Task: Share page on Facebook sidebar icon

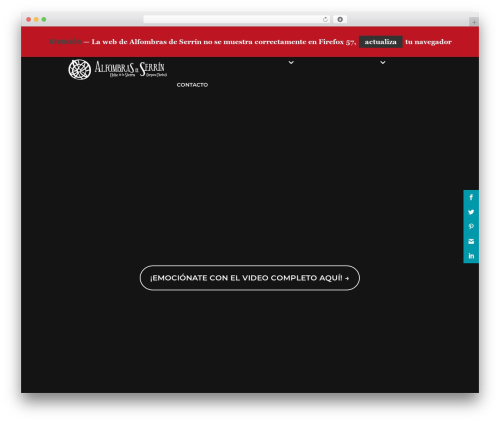Action: coord(471,197)
